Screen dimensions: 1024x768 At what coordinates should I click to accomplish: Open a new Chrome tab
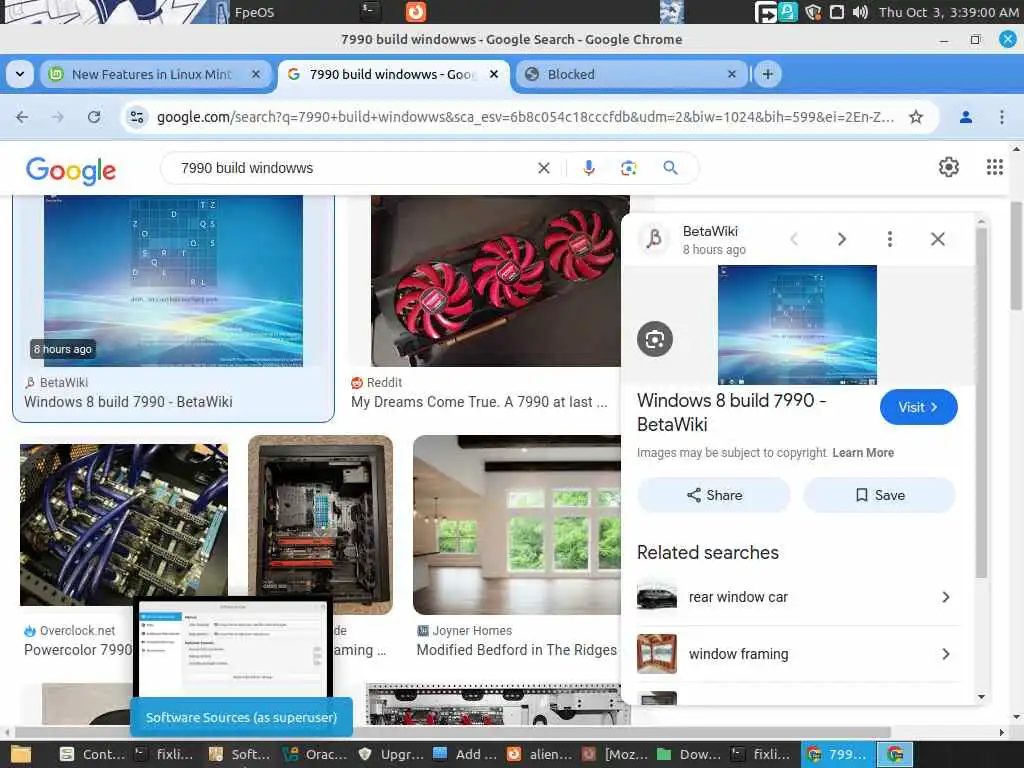pyautogui.click(x=768, y=74)
